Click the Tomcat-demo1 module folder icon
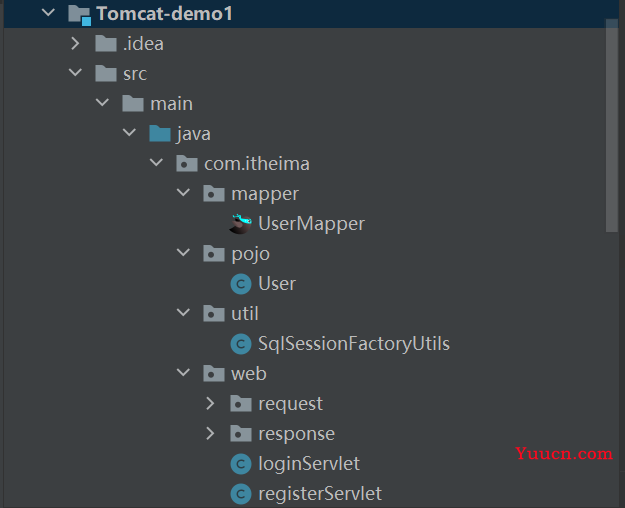 click(79, 15)
